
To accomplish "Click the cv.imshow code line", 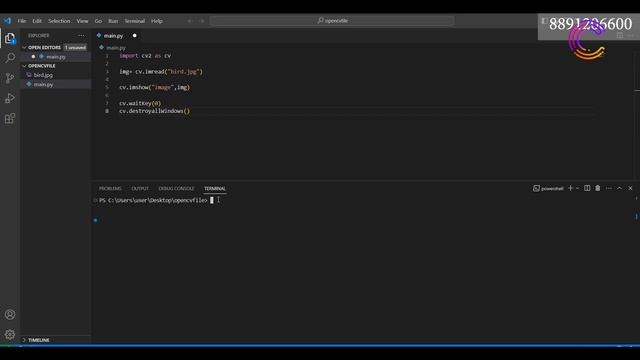I will coord(154,87).
